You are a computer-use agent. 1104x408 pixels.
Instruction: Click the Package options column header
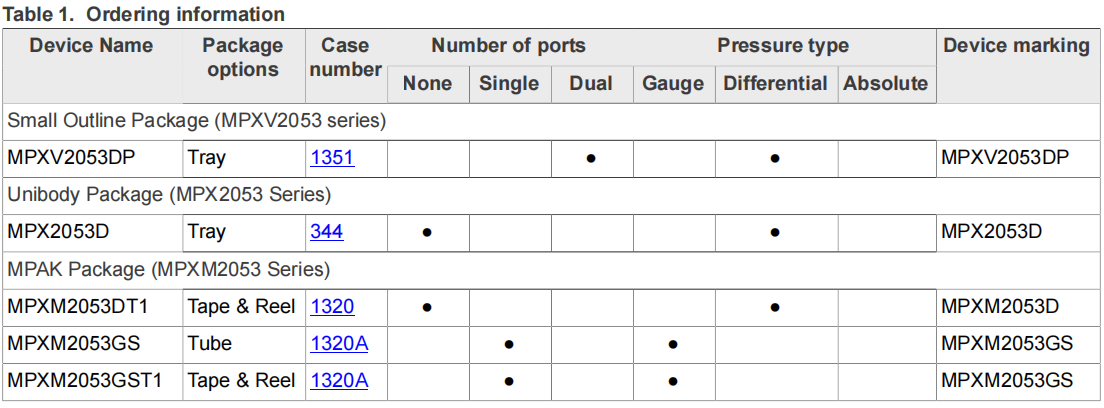pyautogui.click(x=242, y=58)
